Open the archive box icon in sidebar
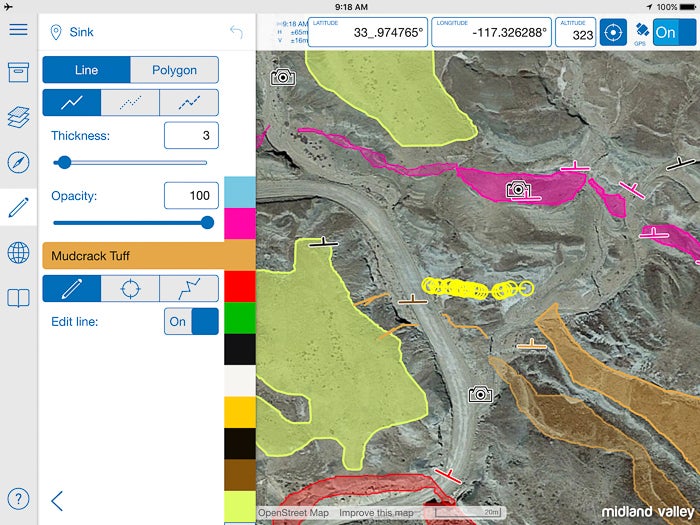This screenshot has height=525, width=700. [18, 73]
